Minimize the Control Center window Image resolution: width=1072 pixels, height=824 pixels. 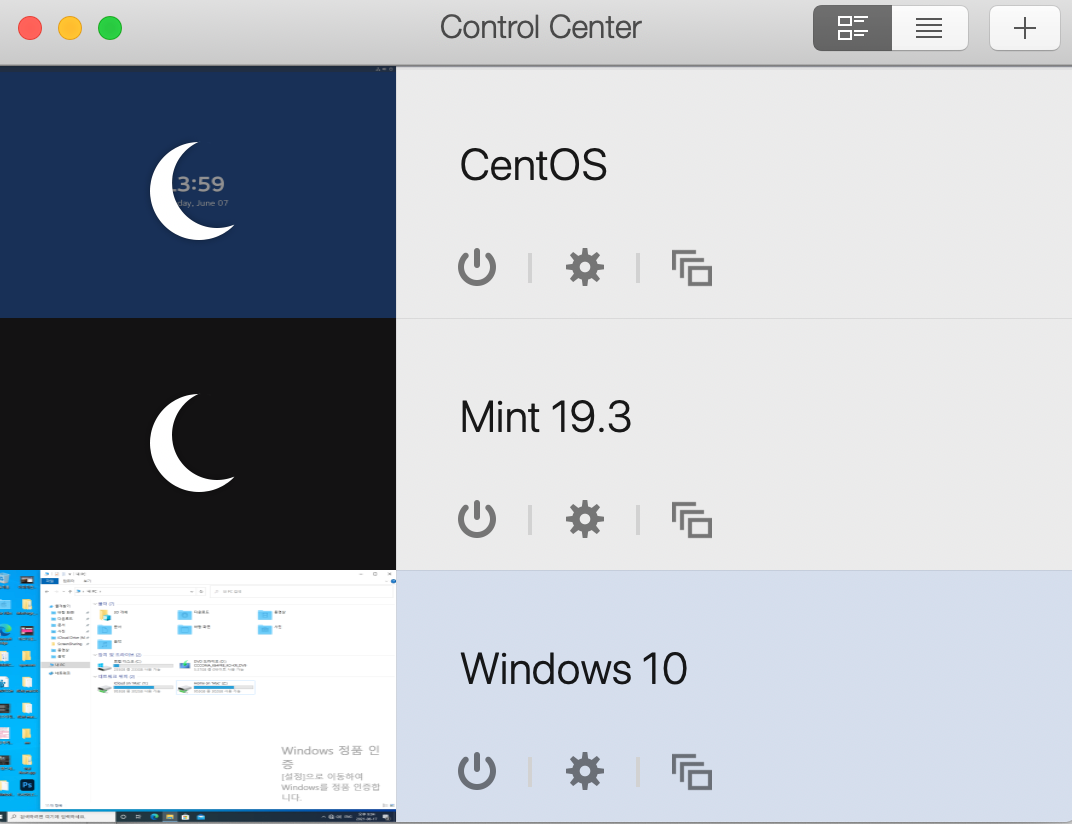click(70, 28)
